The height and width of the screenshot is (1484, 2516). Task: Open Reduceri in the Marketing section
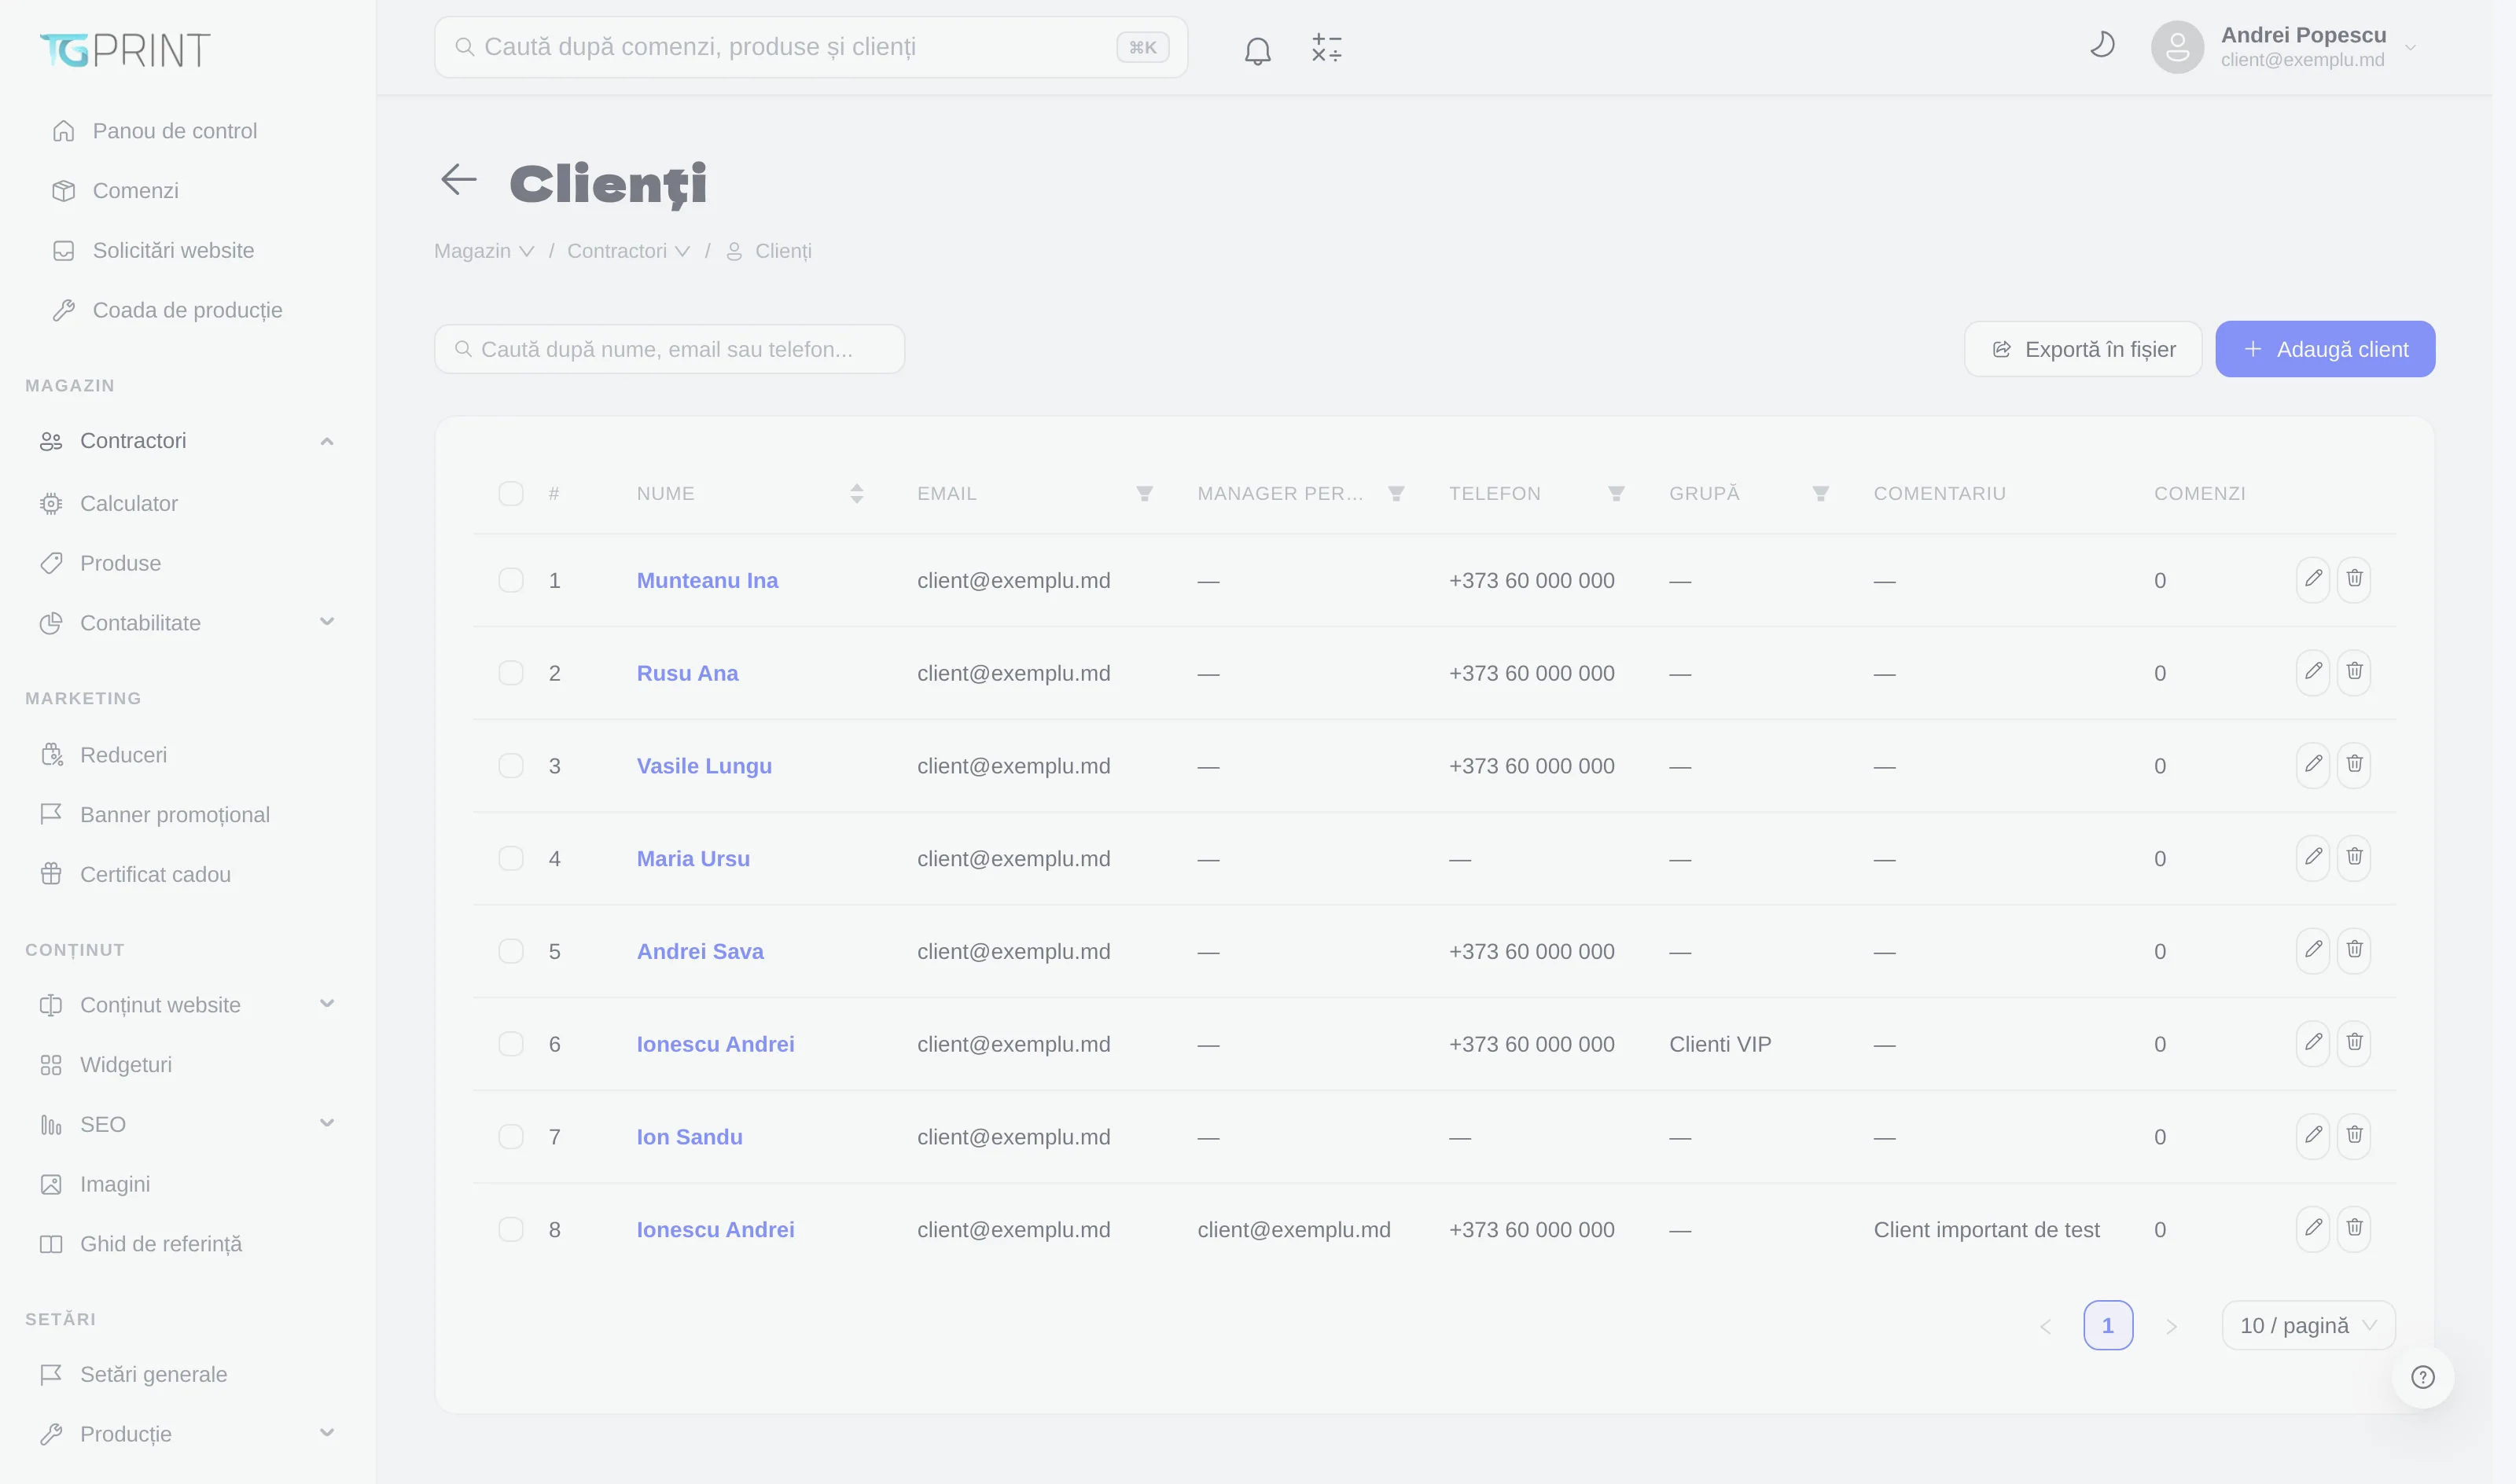click(x=123, y=755)
